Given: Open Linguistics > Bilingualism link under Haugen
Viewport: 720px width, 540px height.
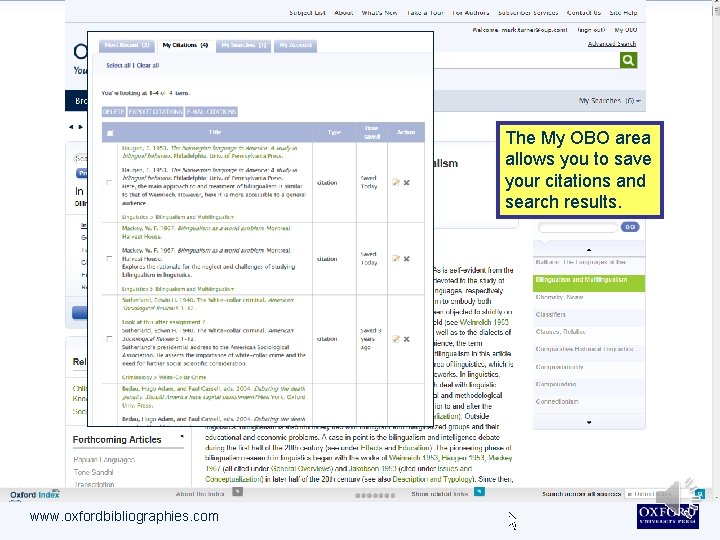Looking at the screenshot, I should tap(178, 217).
